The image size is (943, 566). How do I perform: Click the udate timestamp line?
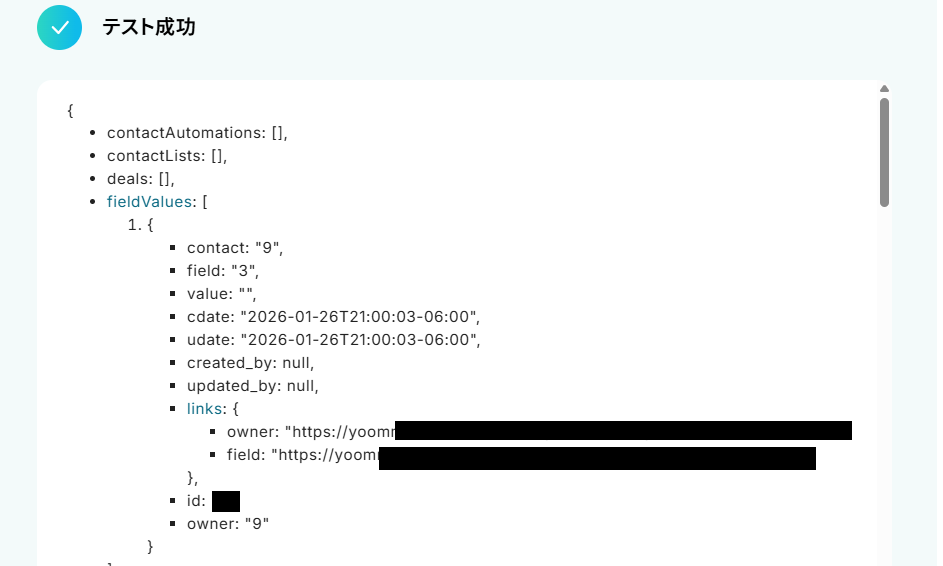334,340
